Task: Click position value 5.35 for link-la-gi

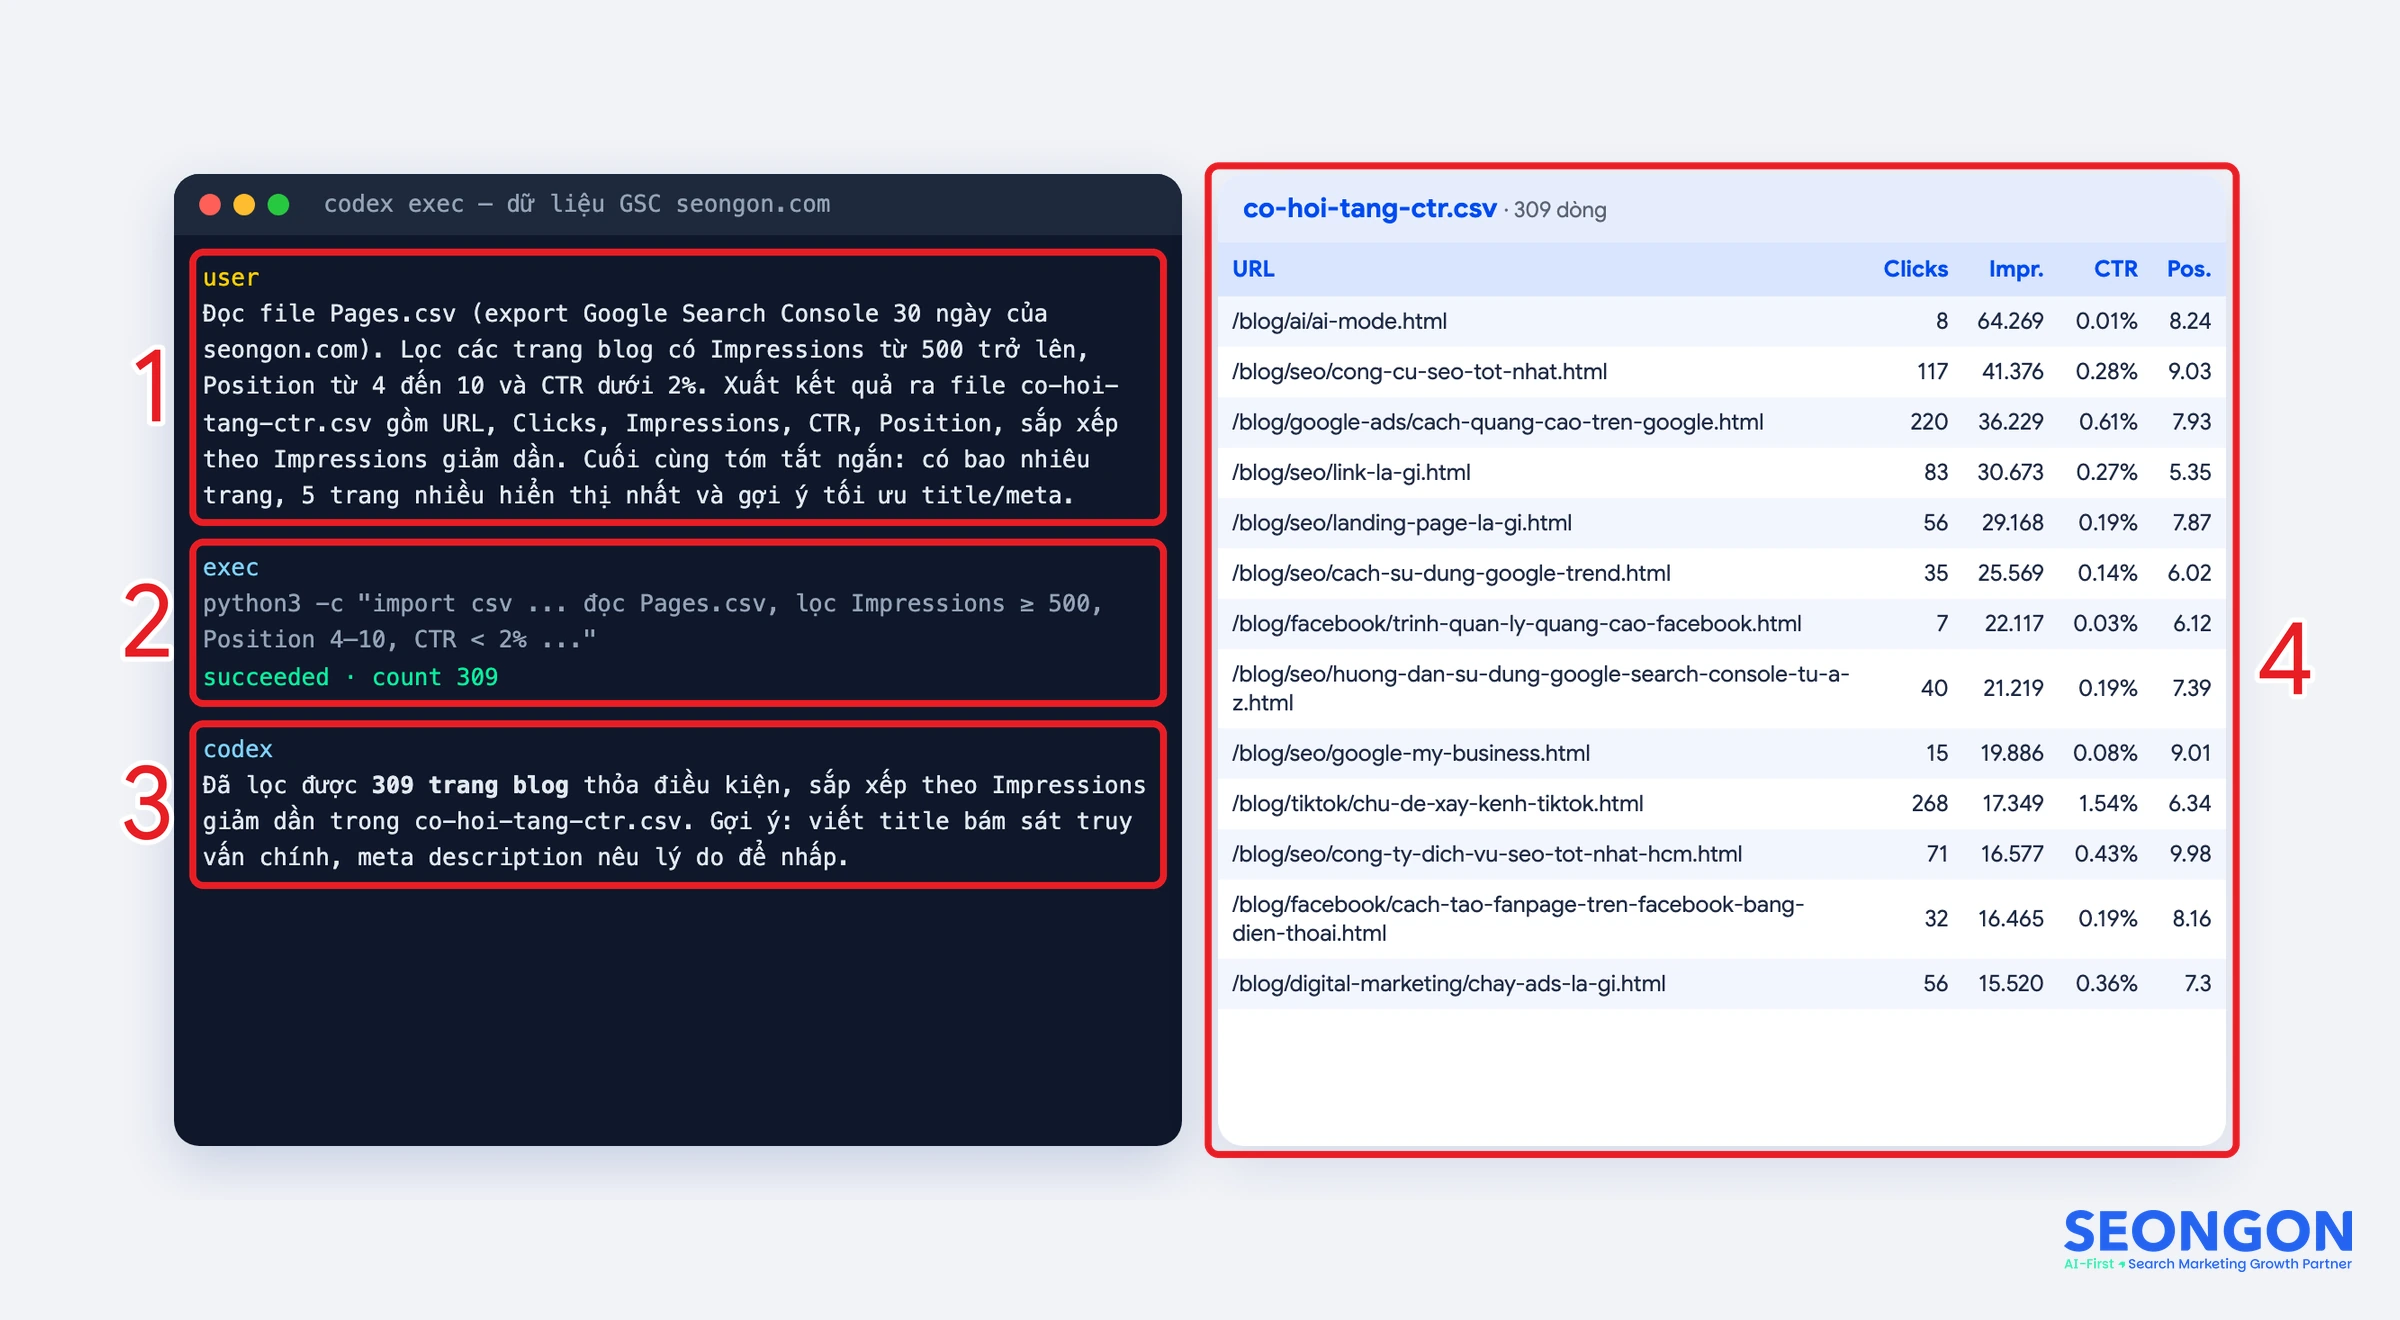Action: (x=2189, y=472)
